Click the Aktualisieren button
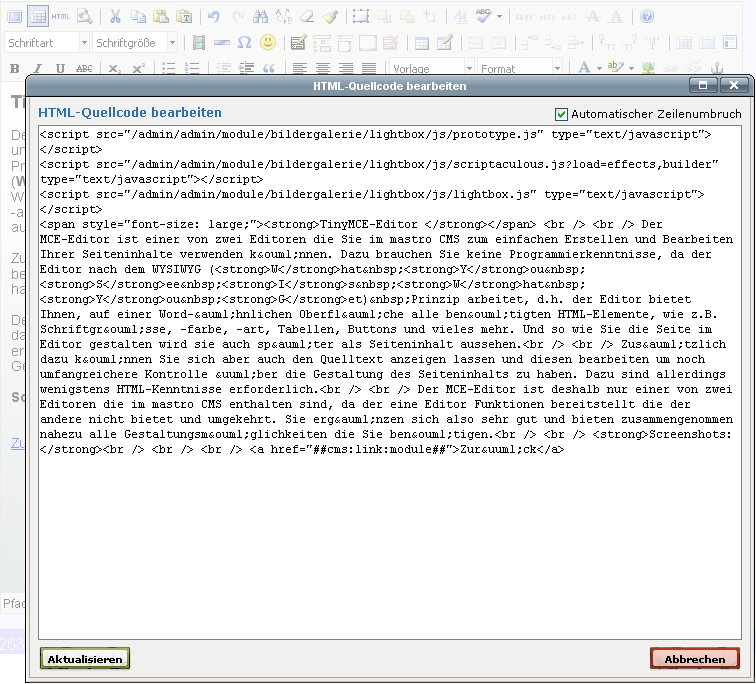Screen dimensions: 756x684 (85, 659)
